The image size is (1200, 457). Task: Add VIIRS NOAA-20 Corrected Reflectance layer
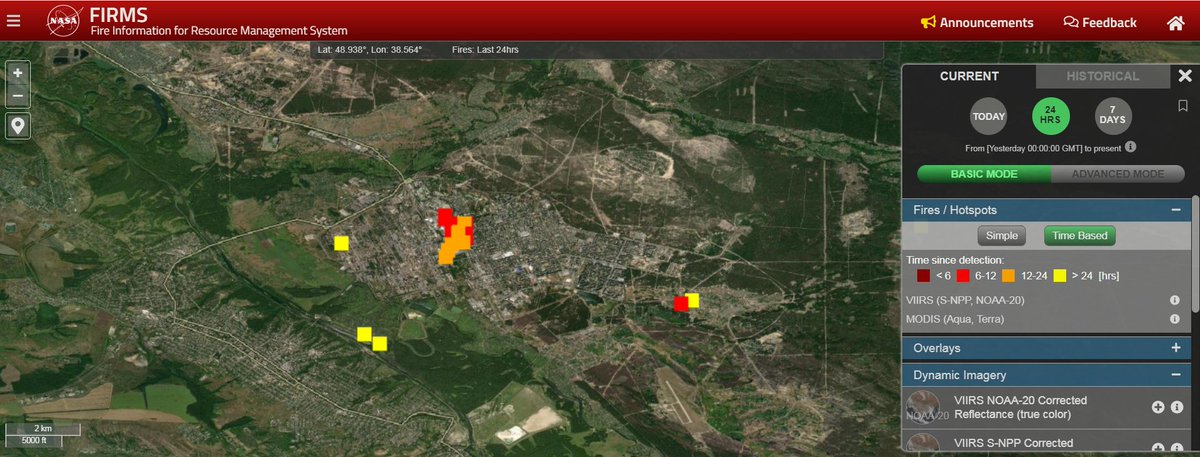[1158, 407]
